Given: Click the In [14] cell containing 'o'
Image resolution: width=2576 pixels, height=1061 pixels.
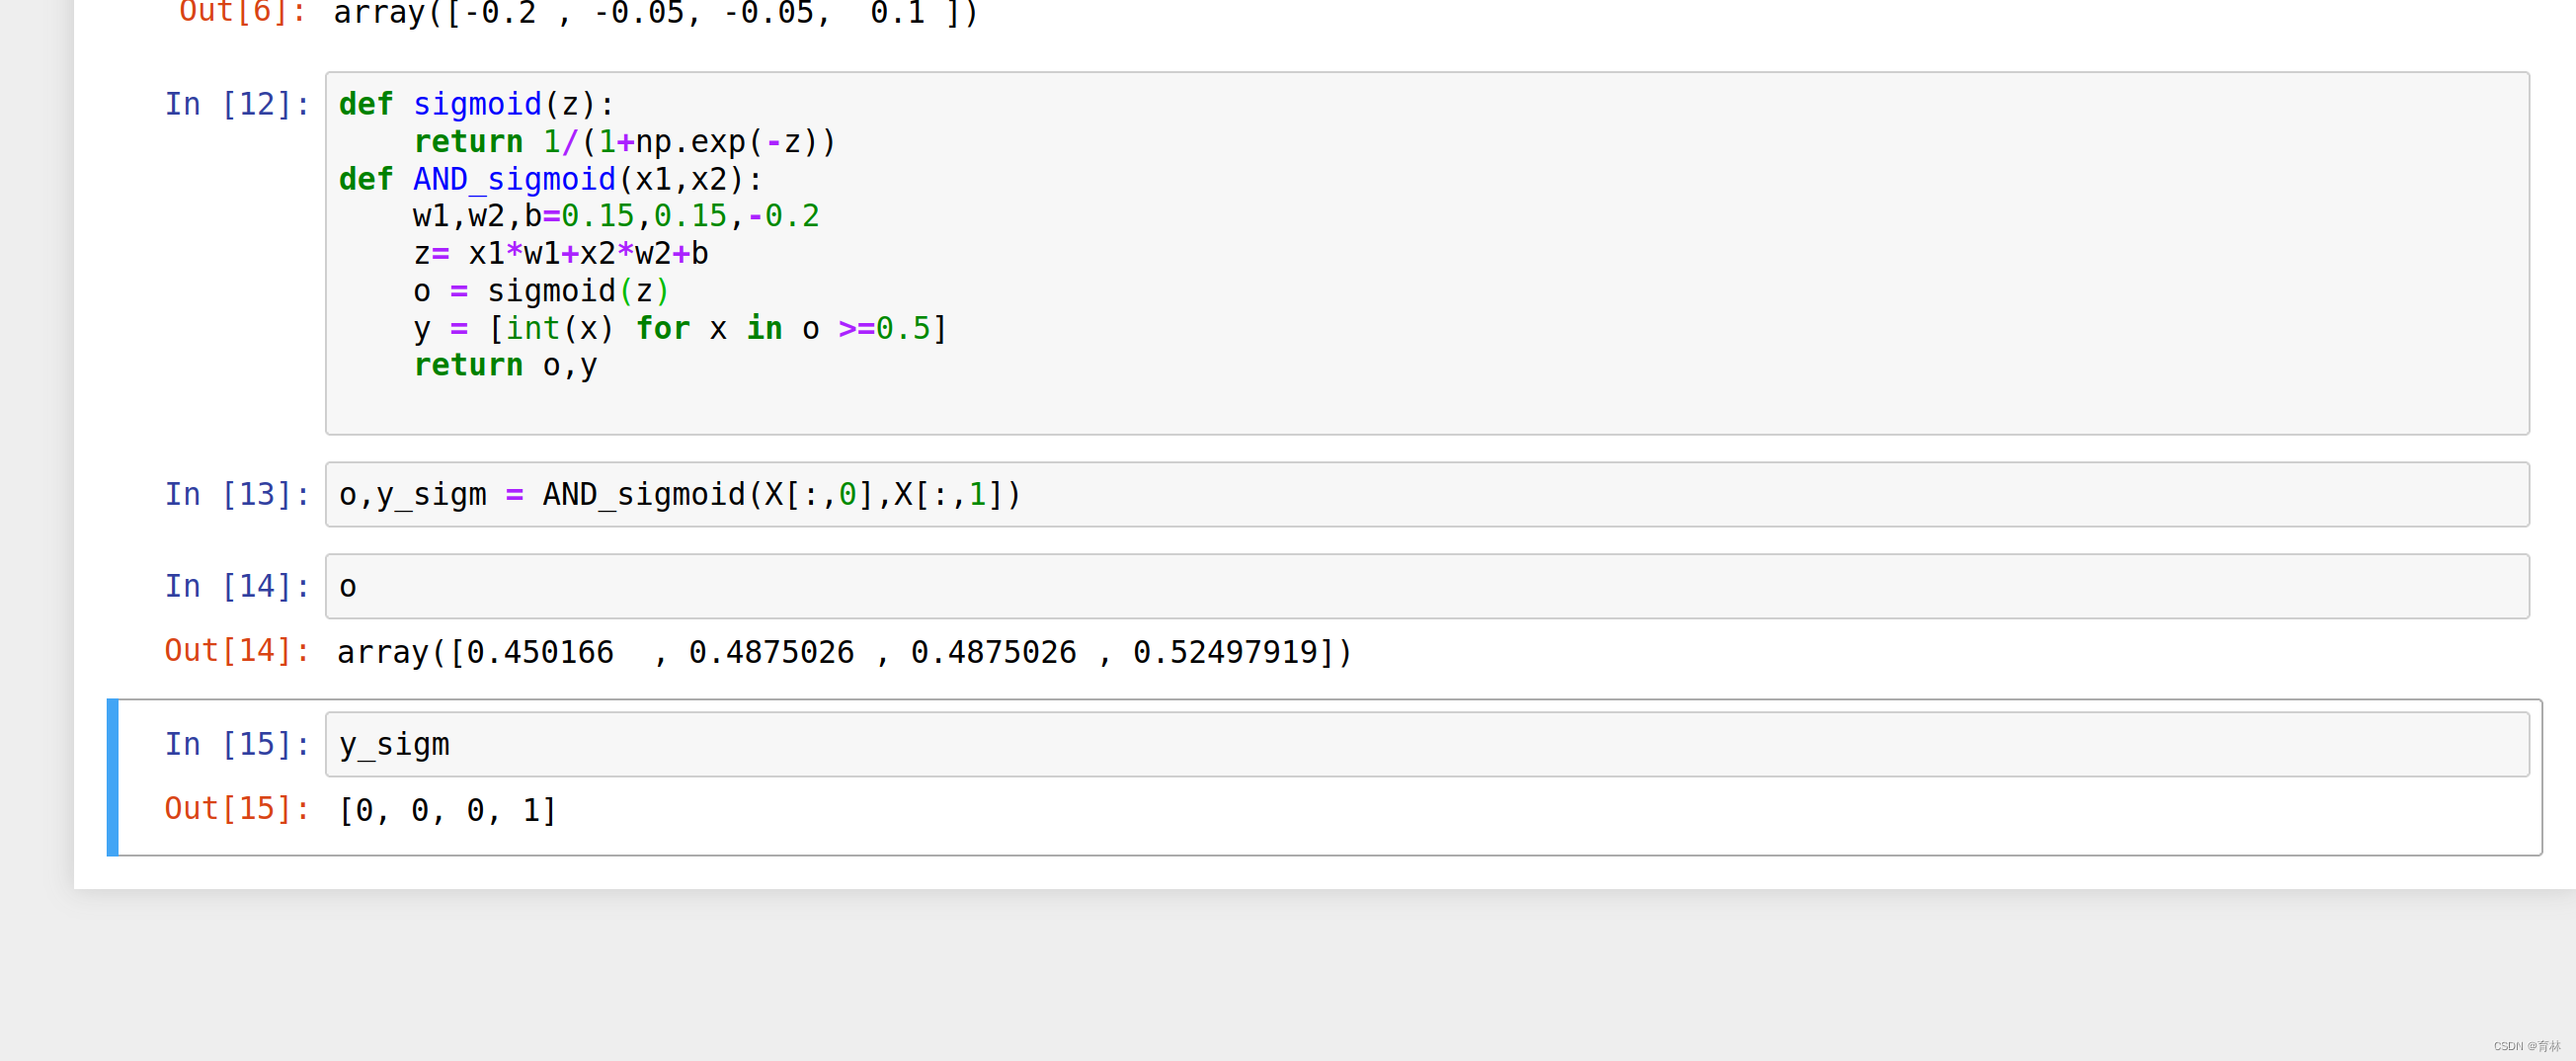Looking at the screenshot, I should [1427, 586].
